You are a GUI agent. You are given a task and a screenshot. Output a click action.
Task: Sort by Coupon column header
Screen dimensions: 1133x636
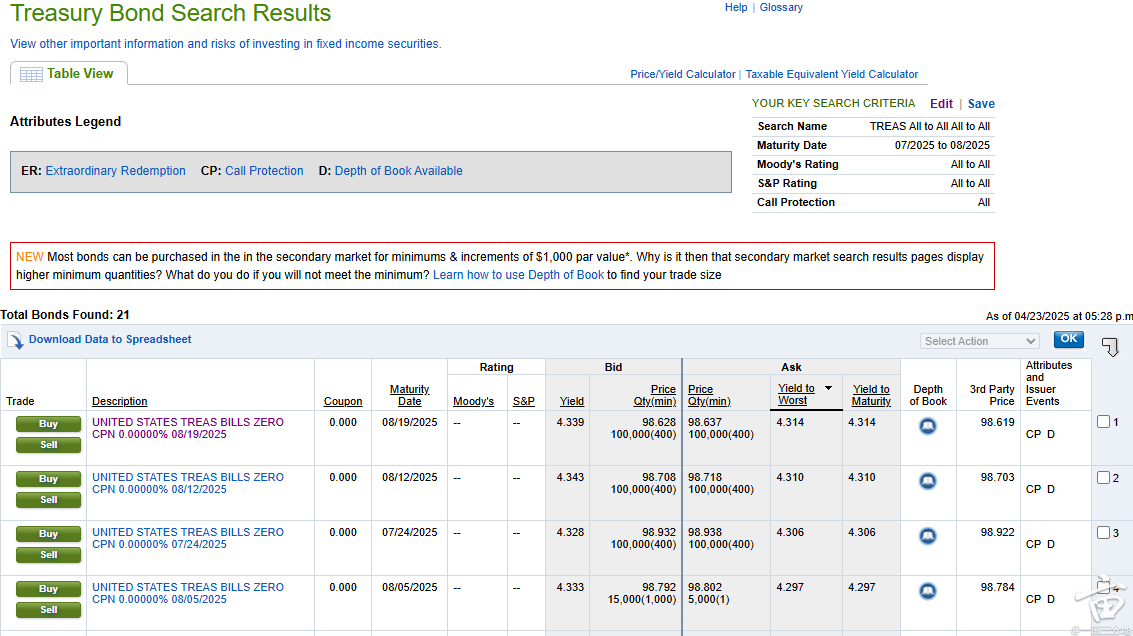click(343, 401)
